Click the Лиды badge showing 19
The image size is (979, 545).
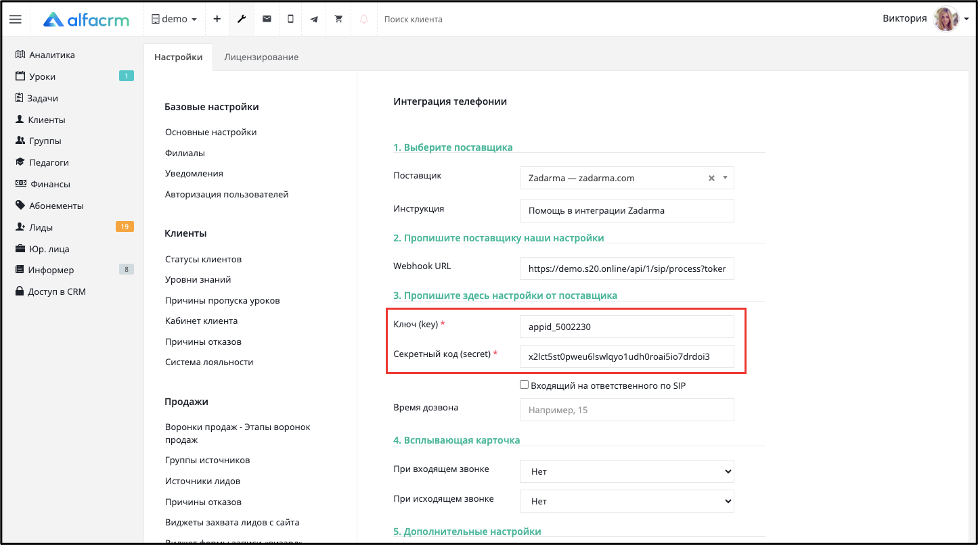(125, 227)
